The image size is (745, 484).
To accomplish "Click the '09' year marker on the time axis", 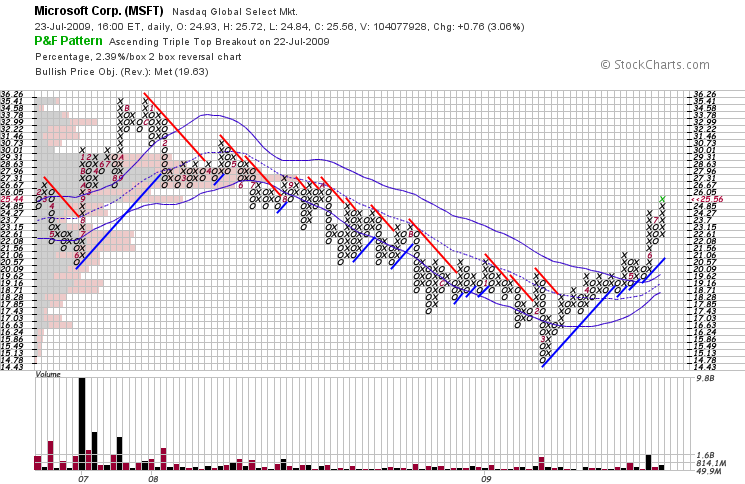I will tap(485, 479).
